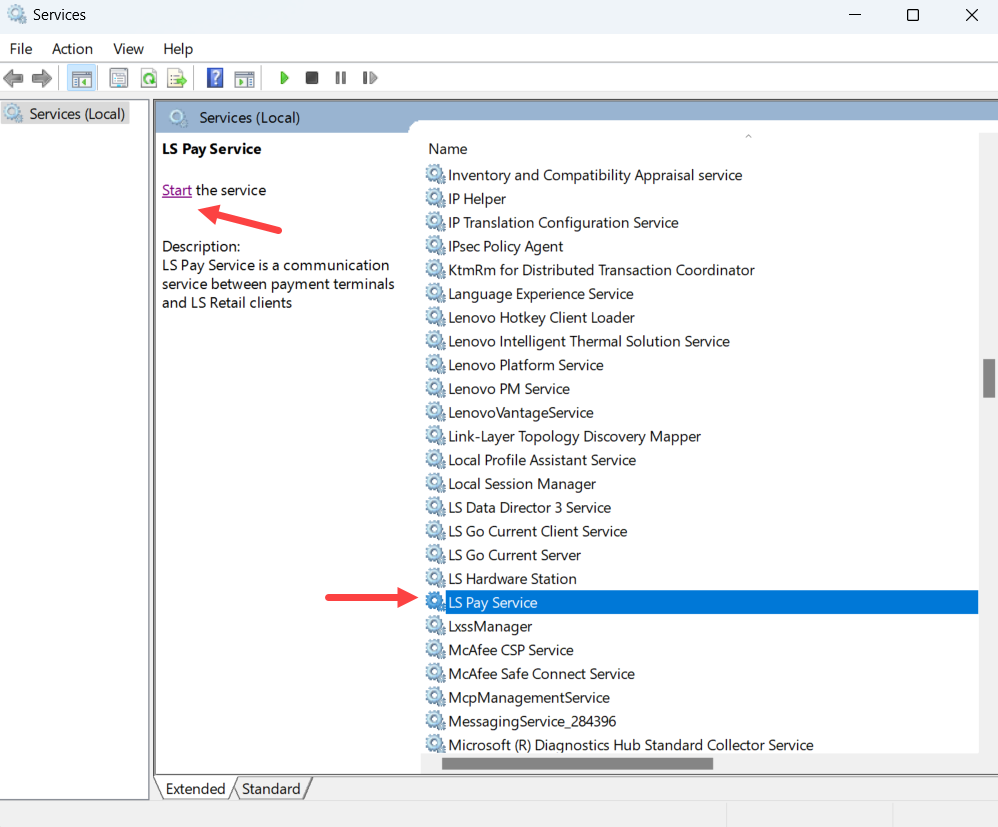Click the Export List toolbar icon
The height and width of the screenshot is (827, 998).
(x=177, y=78)
